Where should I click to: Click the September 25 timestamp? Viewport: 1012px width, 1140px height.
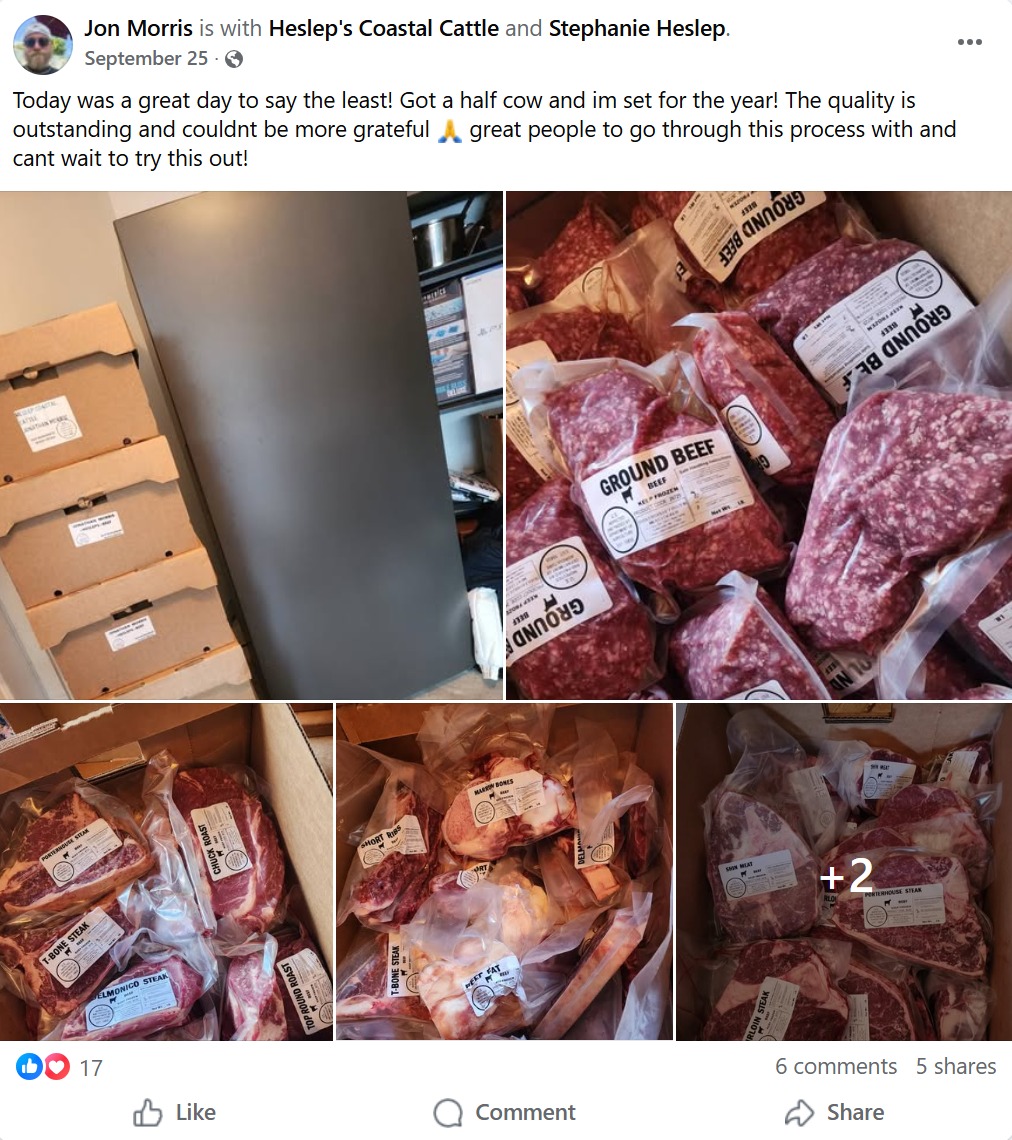point(146,58)
